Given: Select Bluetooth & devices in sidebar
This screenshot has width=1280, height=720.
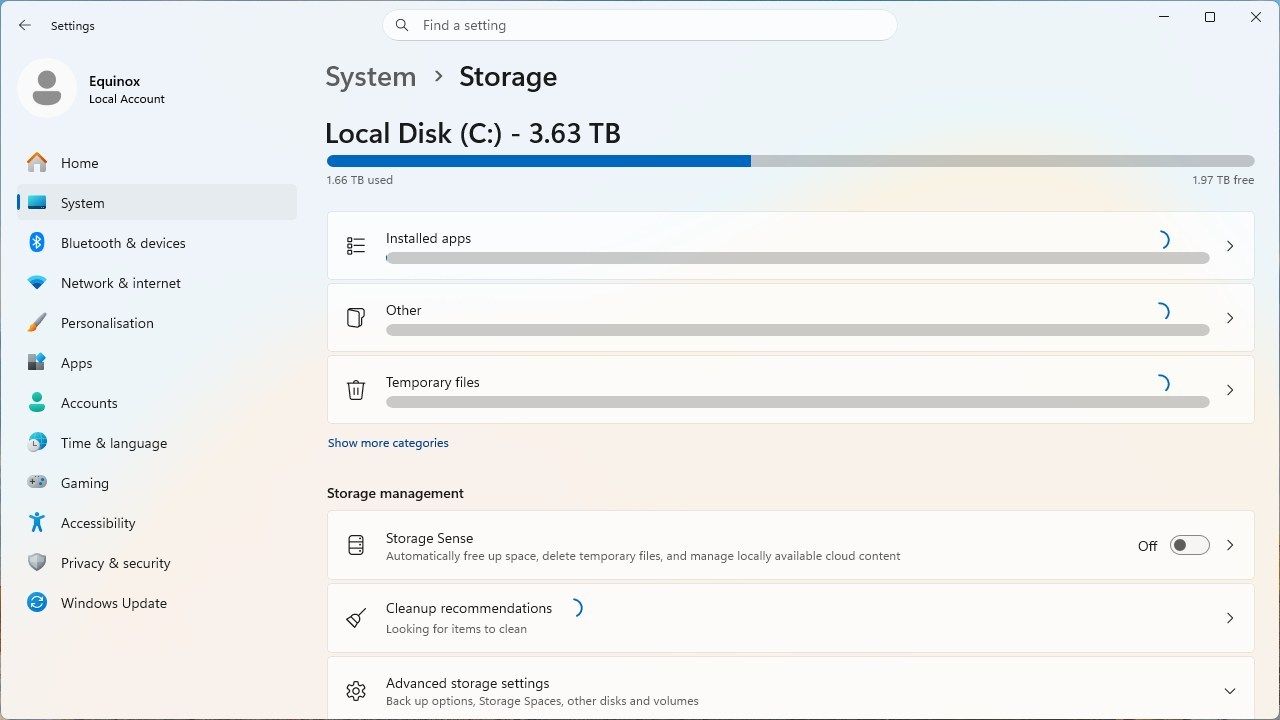Looking at the screenshot, I should 157,243.
